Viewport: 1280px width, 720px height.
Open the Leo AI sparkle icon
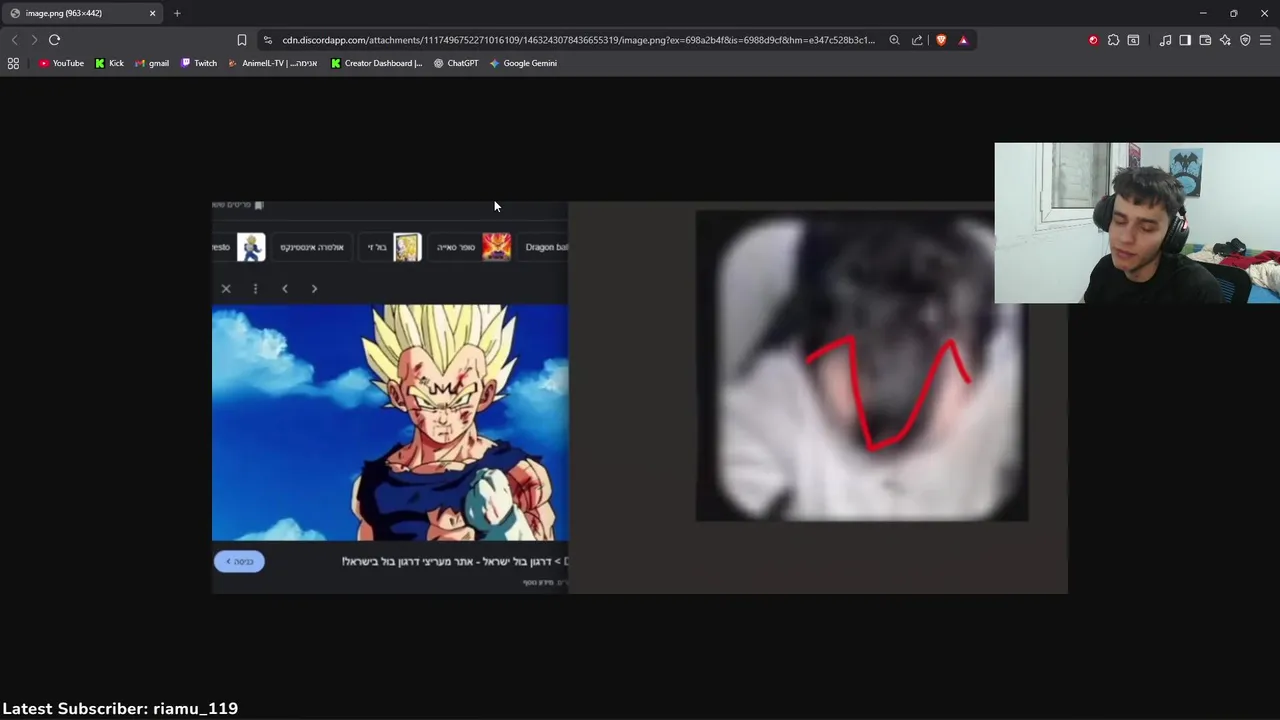click(x=1225, y=40)
